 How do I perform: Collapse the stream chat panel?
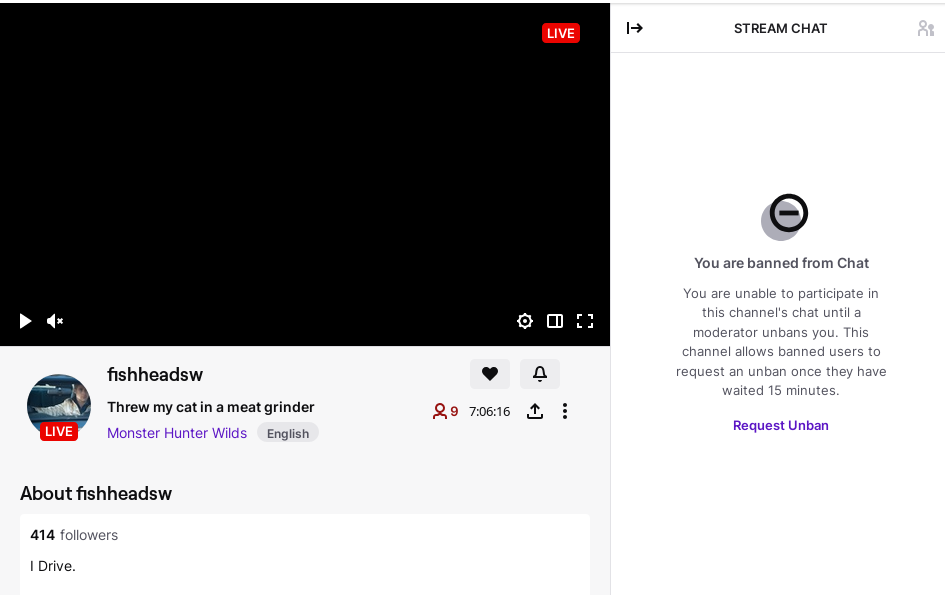(x=635, y=28)
